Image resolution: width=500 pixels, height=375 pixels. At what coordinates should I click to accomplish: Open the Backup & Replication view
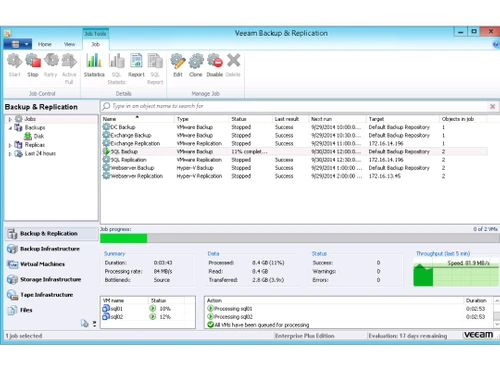click(51, 234)
